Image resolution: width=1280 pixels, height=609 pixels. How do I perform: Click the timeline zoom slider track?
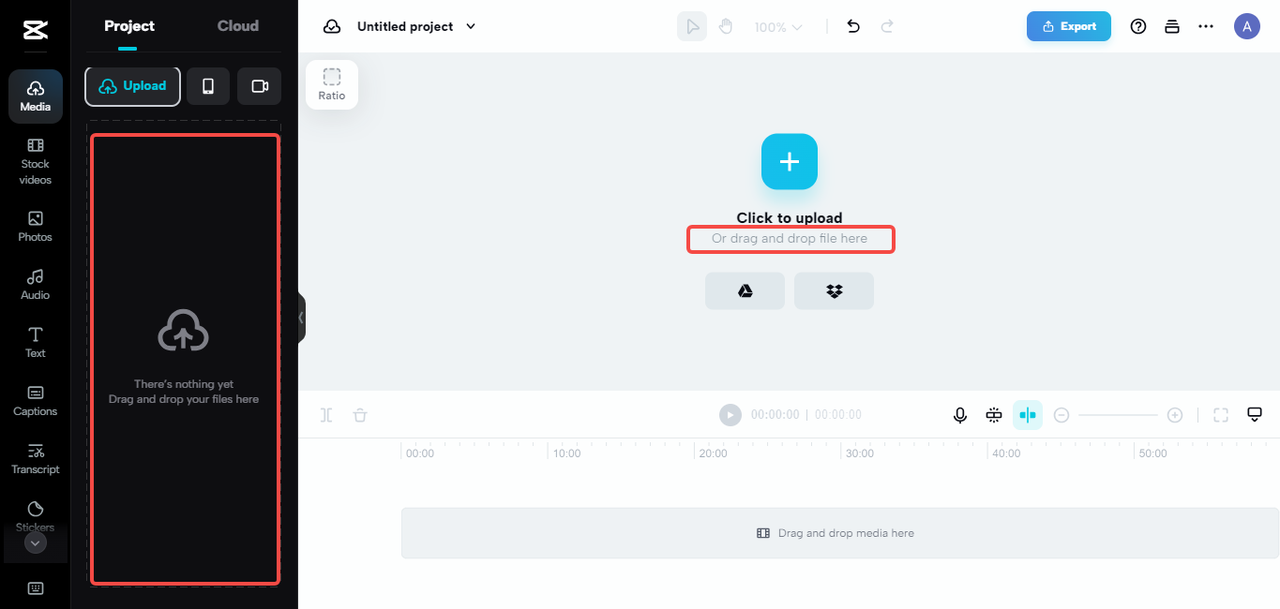click(x=1118, y=415)
